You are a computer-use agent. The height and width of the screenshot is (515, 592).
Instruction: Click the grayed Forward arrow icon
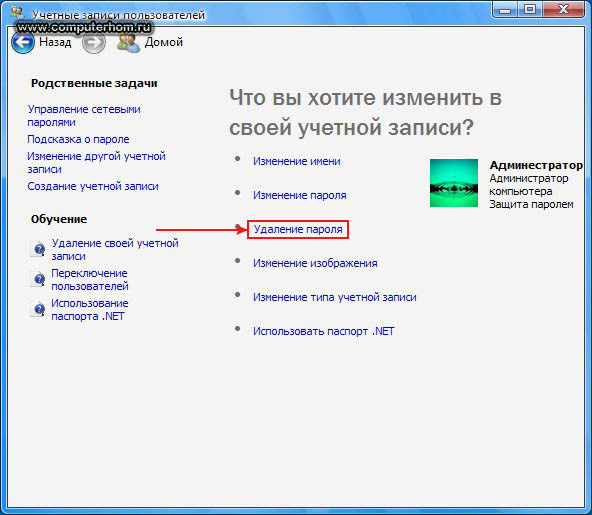(x=94, y=42)
